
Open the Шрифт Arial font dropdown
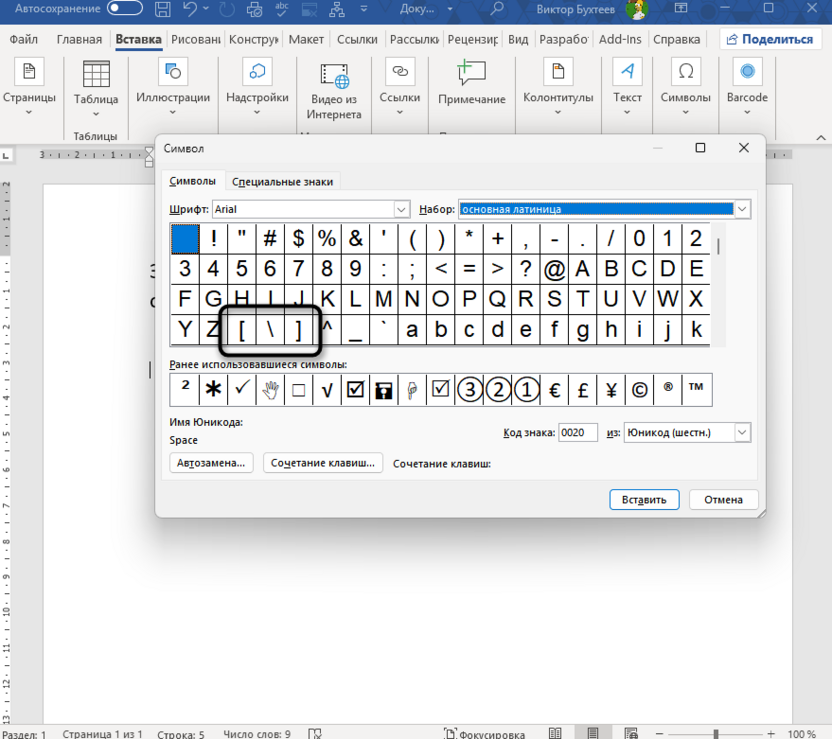(x=402, y=210)
